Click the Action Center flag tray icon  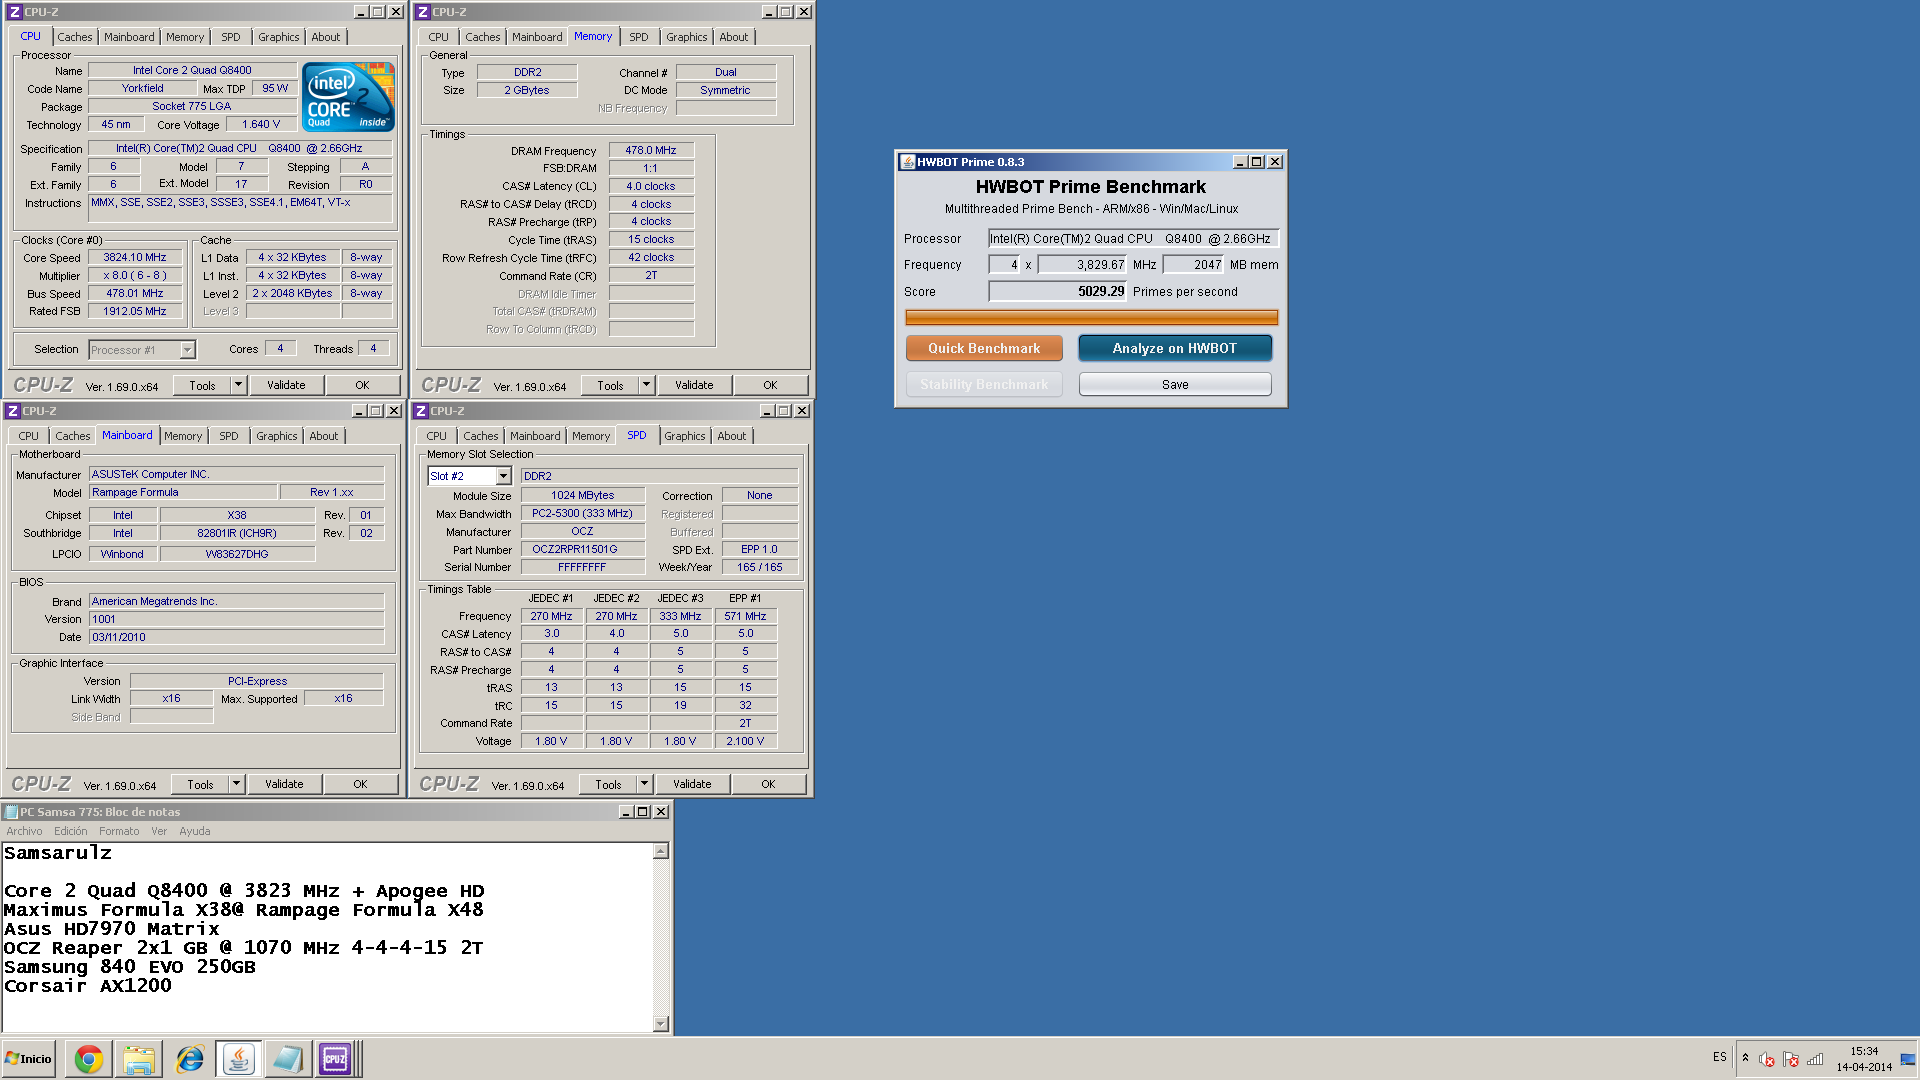tap(1790, 1059)
